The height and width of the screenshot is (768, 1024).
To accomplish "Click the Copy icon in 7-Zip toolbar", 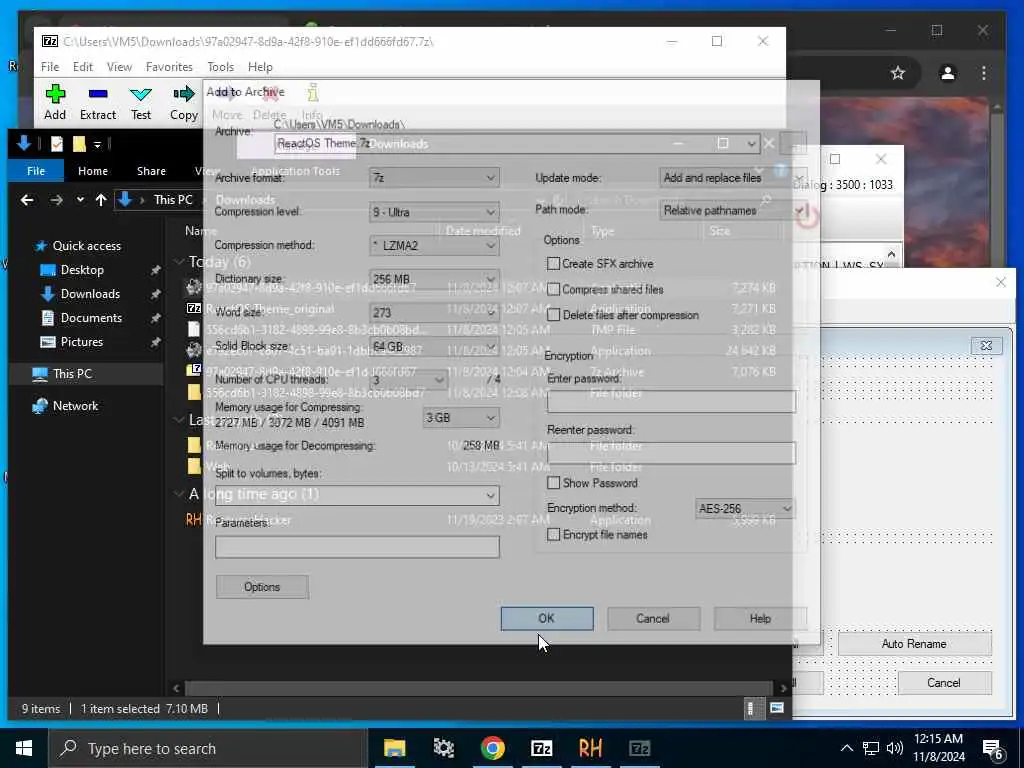I will (x=184, y=103).
